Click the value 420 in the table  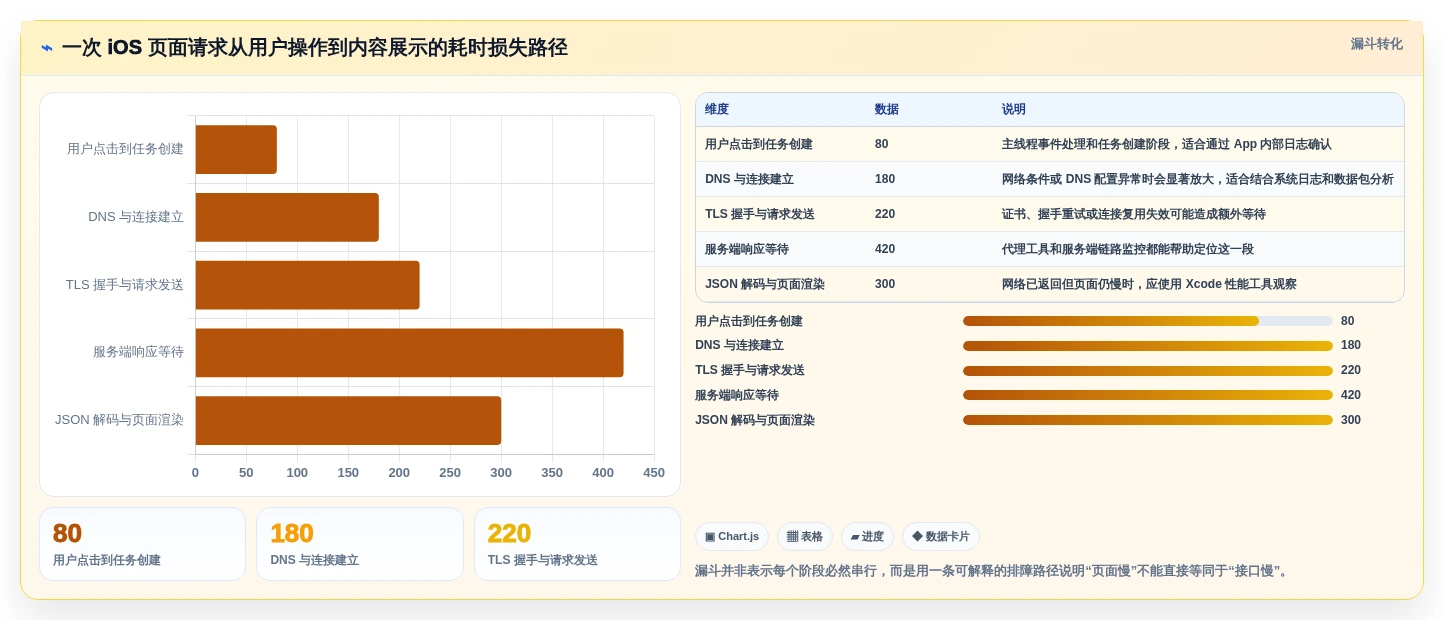(885, 249)
